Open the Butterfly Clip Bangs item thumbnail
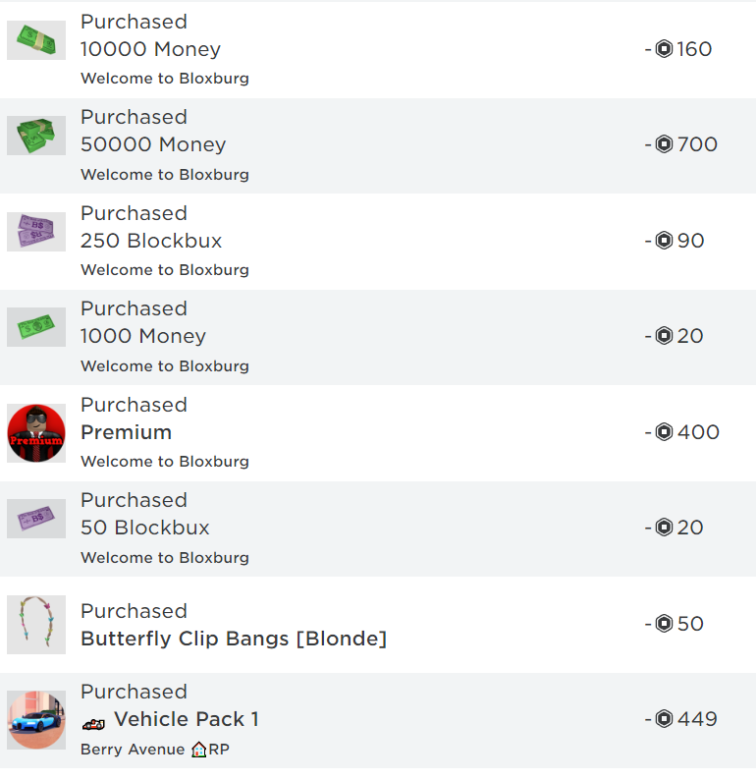756x780 pixels. 36,624
